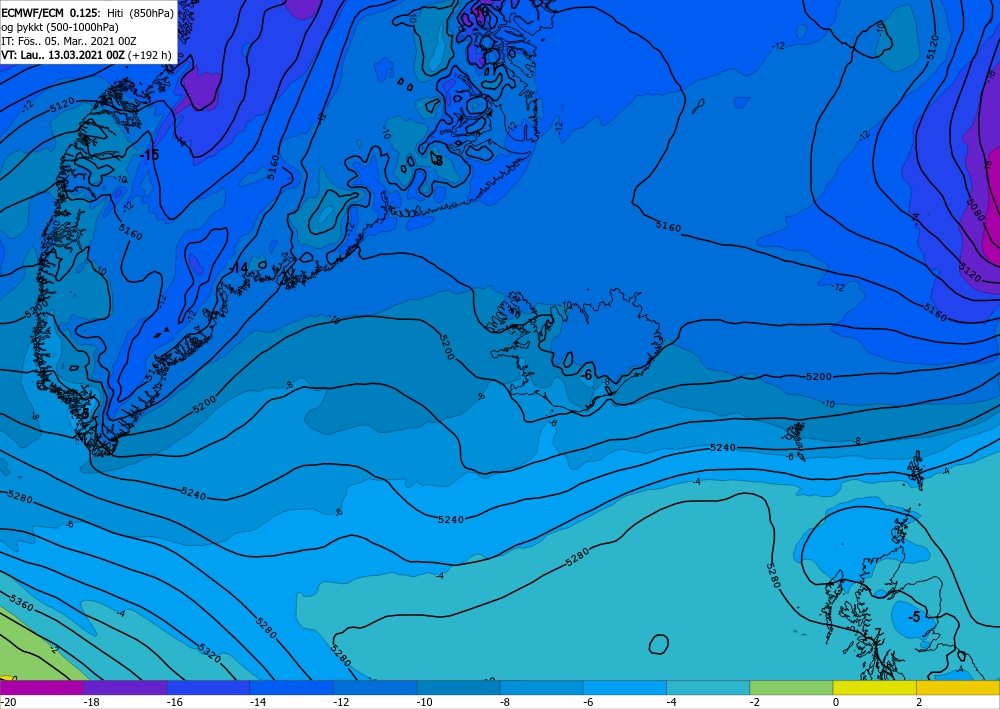The height and width of the screenshot is (709, 1000).
Task: Click the bold '-5' temperature value over Scotland
Action: coord(915,617)
